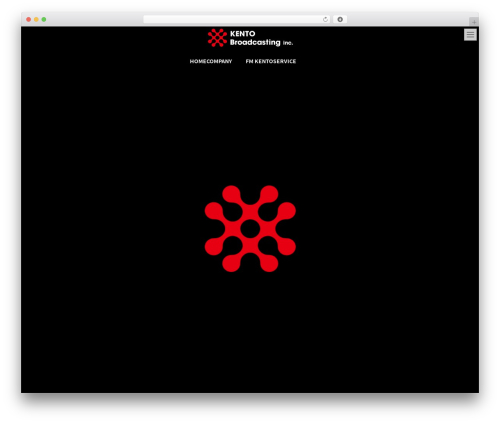Close the browser window with the red dot

pos(29,19)
